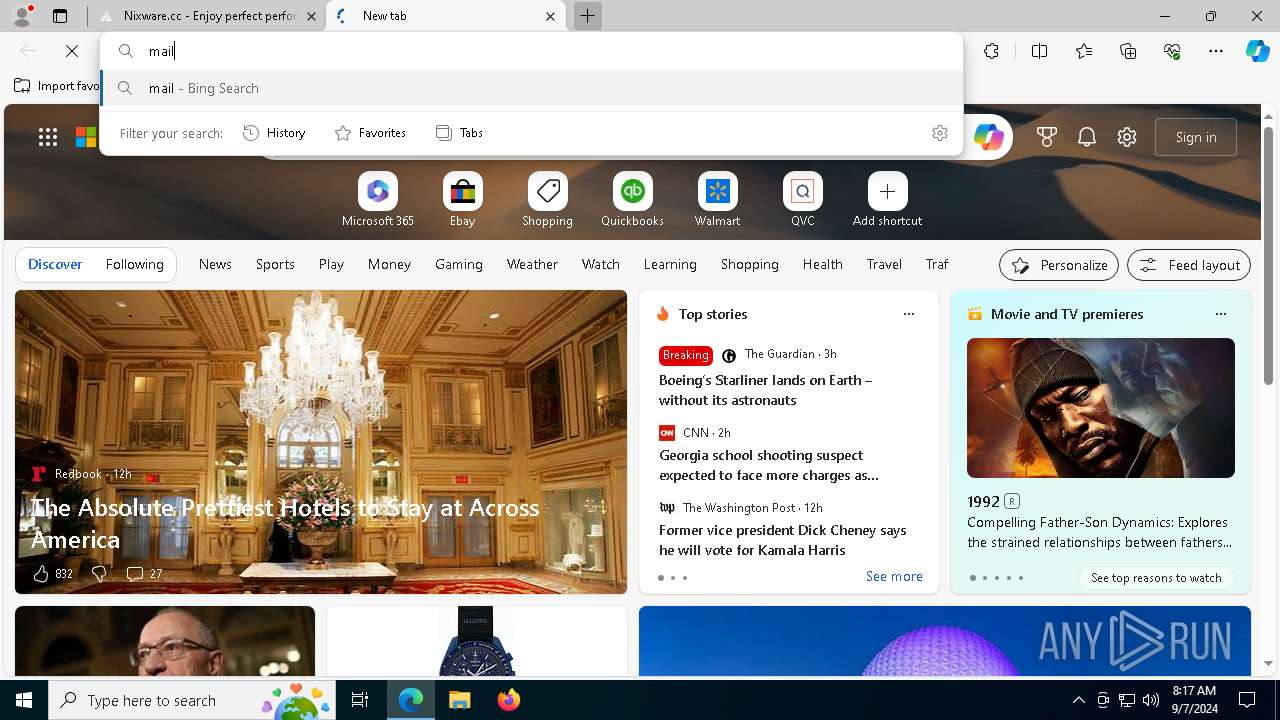
Task: Launch Firefox from the taskbar
Action: point(508,700)
